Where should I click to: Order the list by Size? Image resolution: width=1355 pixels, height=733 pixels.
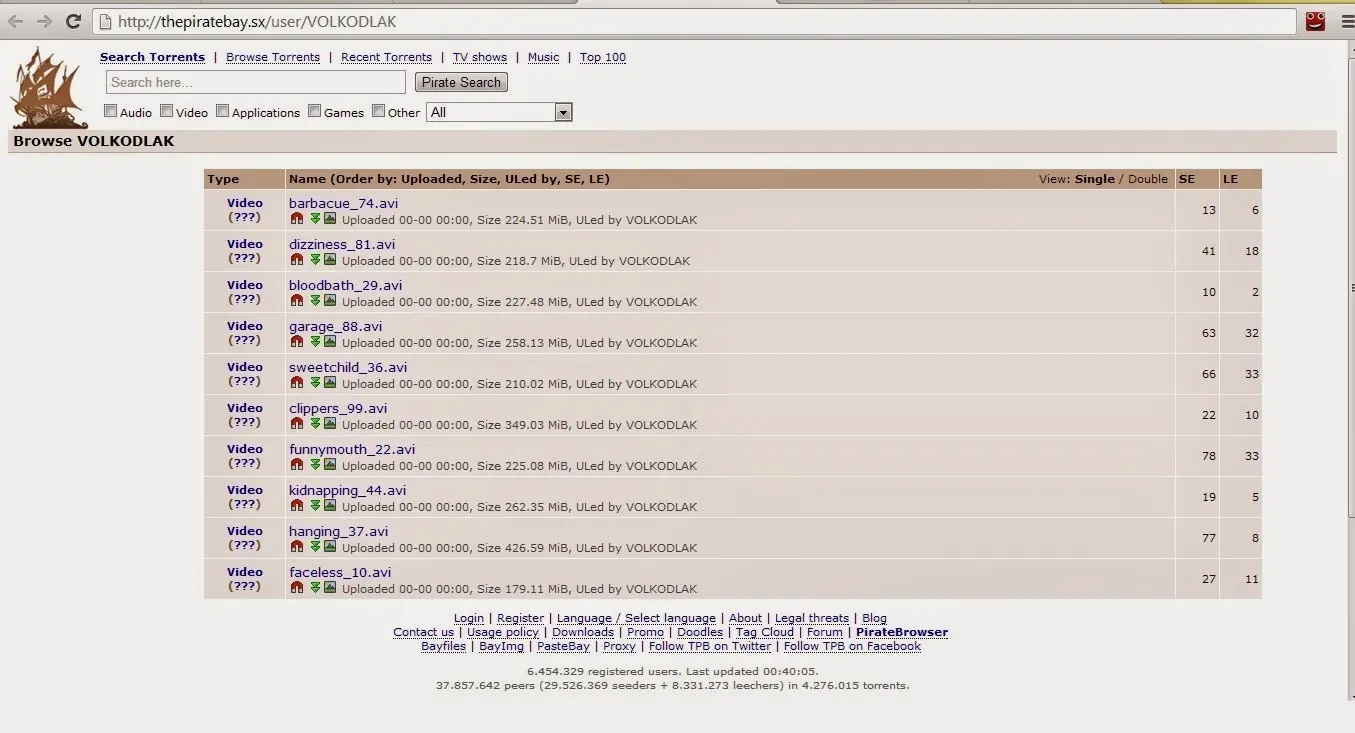[x=479, y=179]
